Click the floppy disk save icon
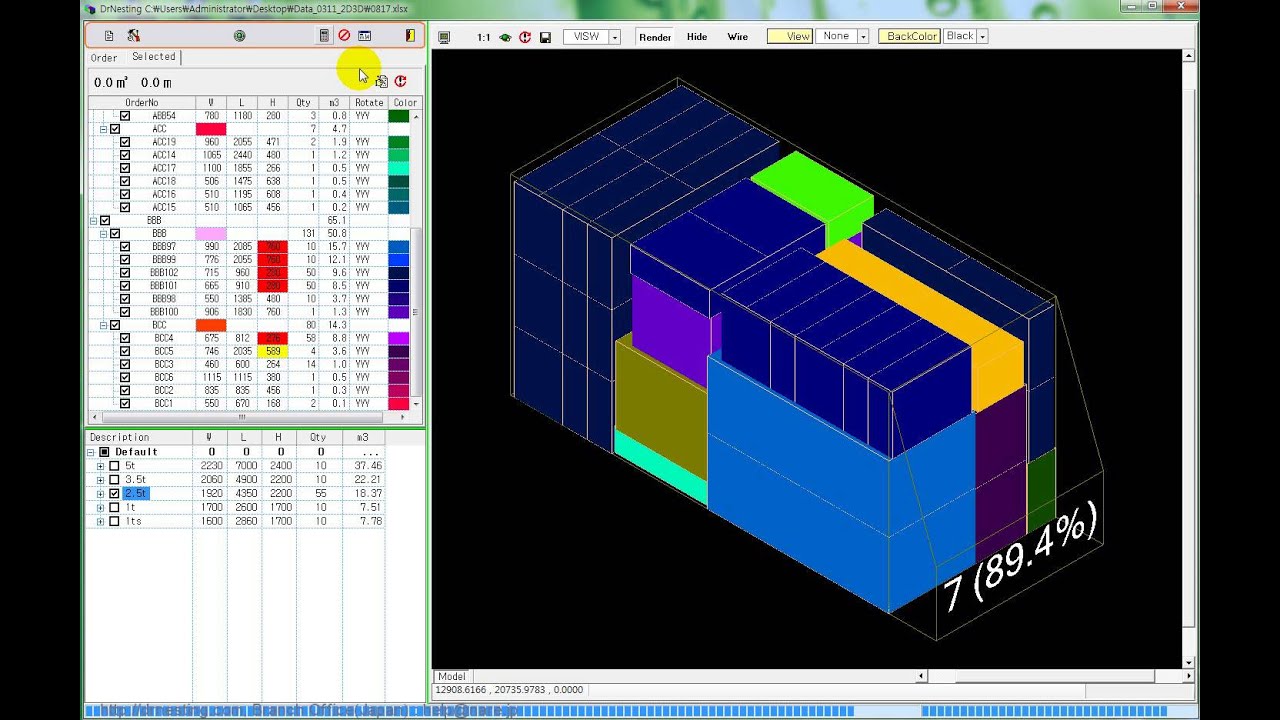The image size is (1280, 720). [545, 37]
